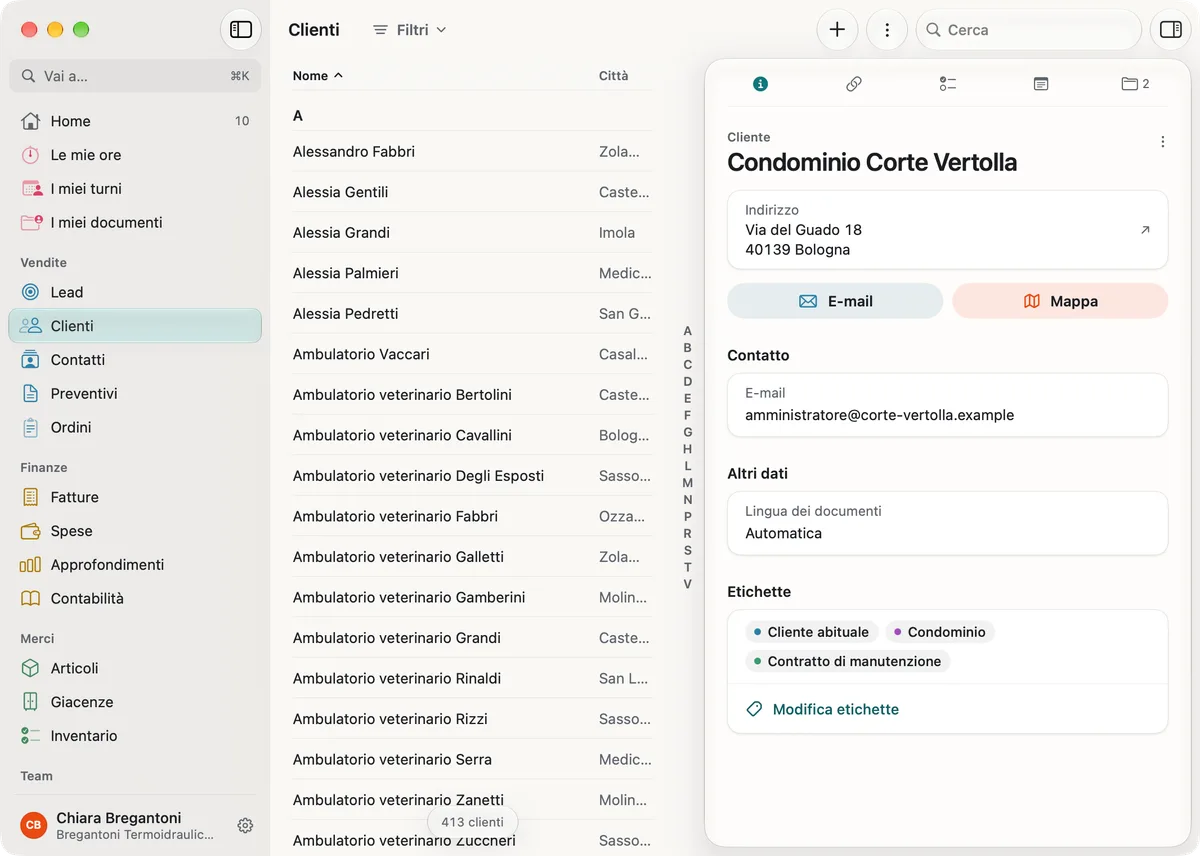The width and height of the screenshot is (1200, 856).
Task: Select client Ambulatorio Vaccari
Action: 472,354
